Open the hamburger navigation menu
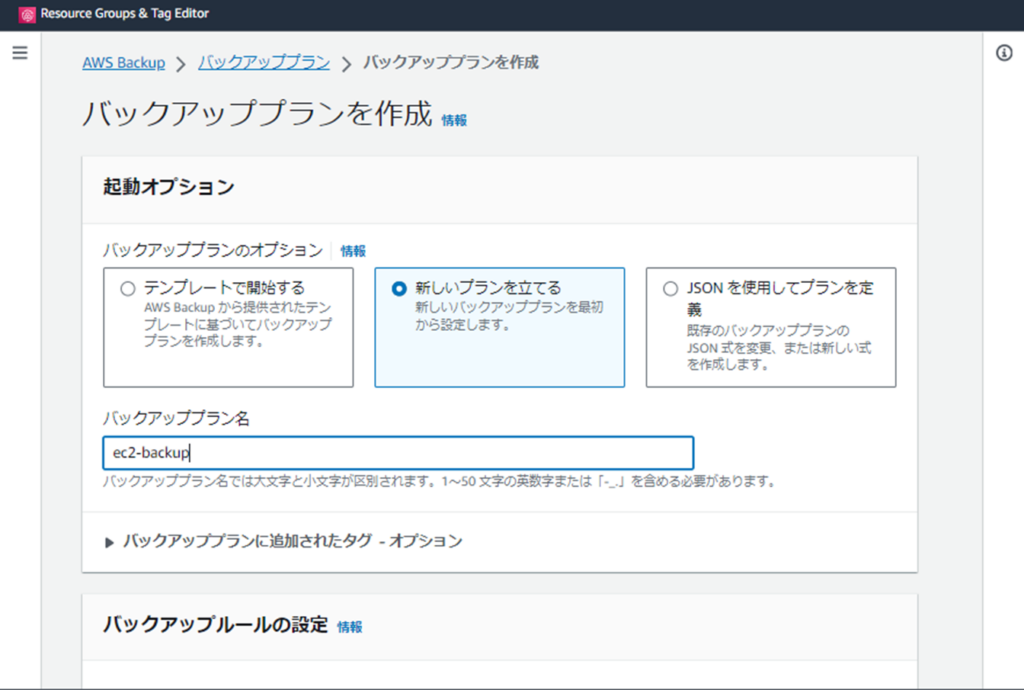This screenshot has height=690, width=1024. (20, 53)
